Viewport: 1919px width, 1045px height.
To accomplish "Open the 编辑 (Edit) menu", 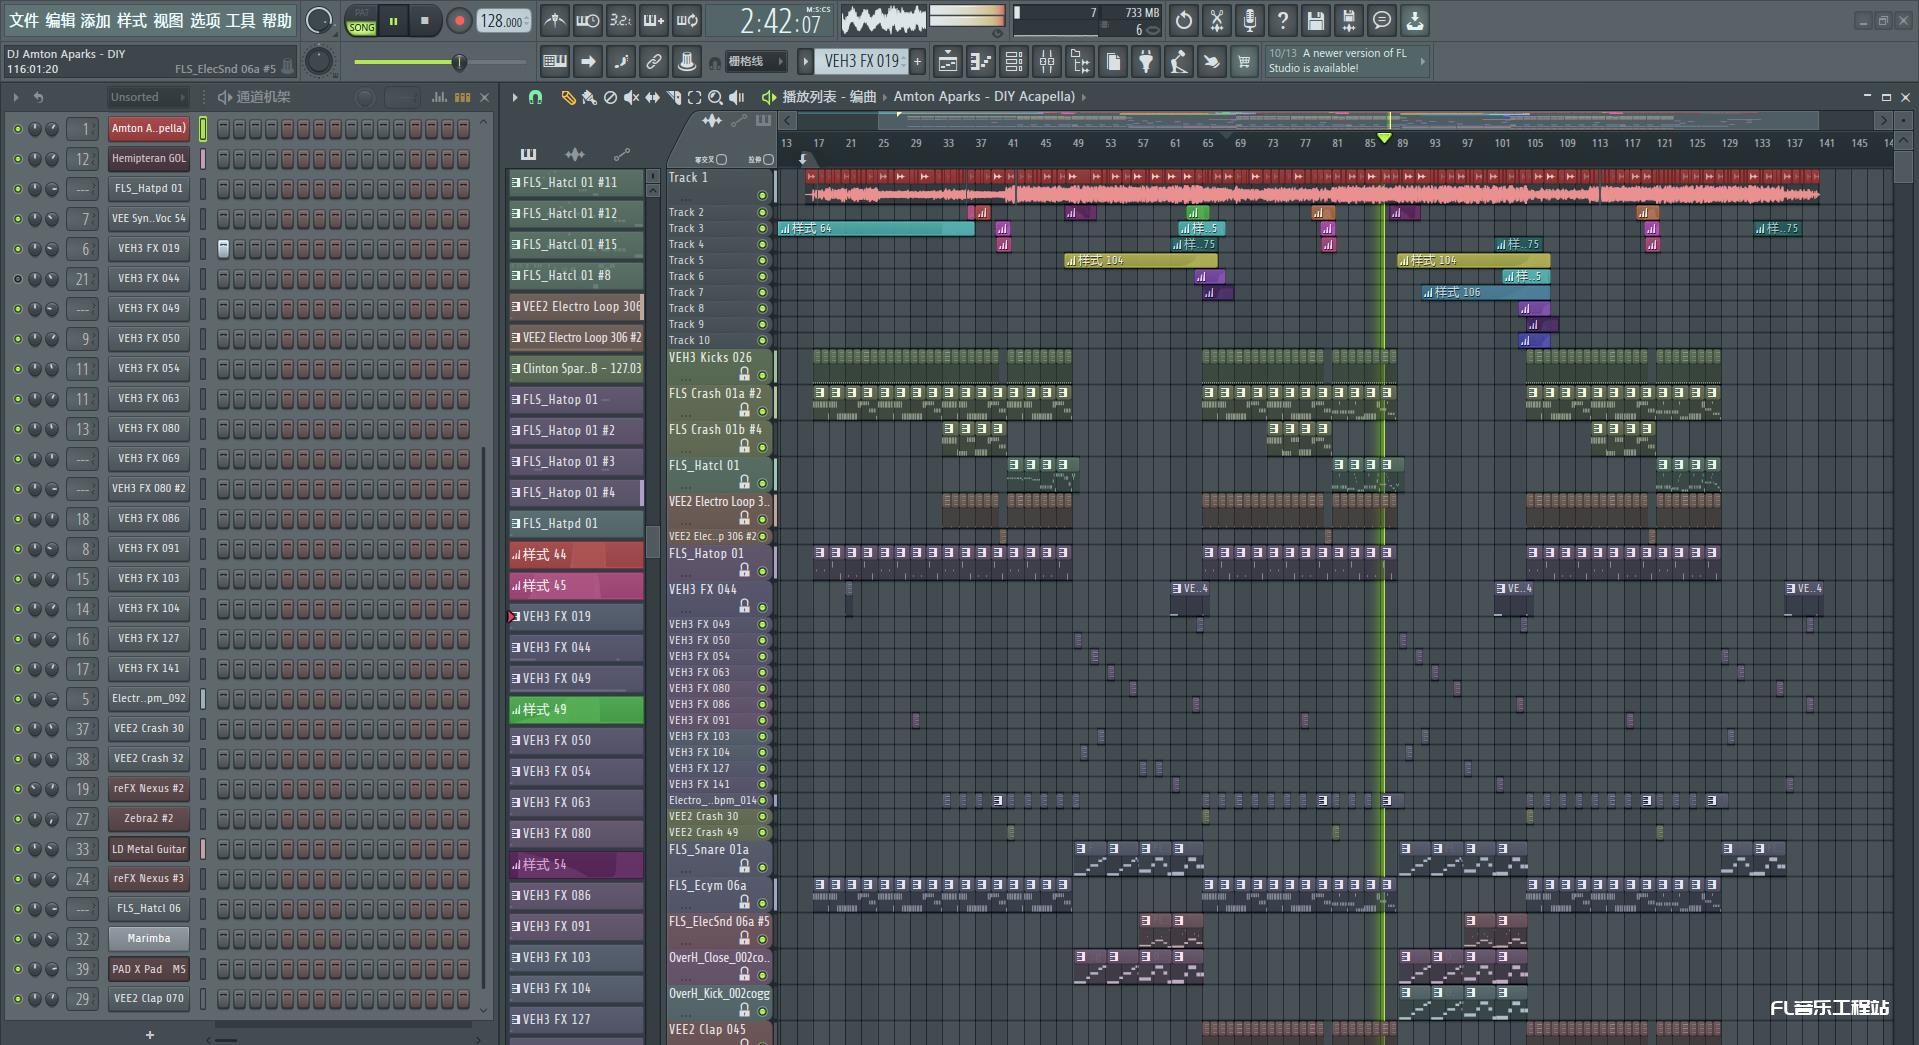I will [60, 20].
